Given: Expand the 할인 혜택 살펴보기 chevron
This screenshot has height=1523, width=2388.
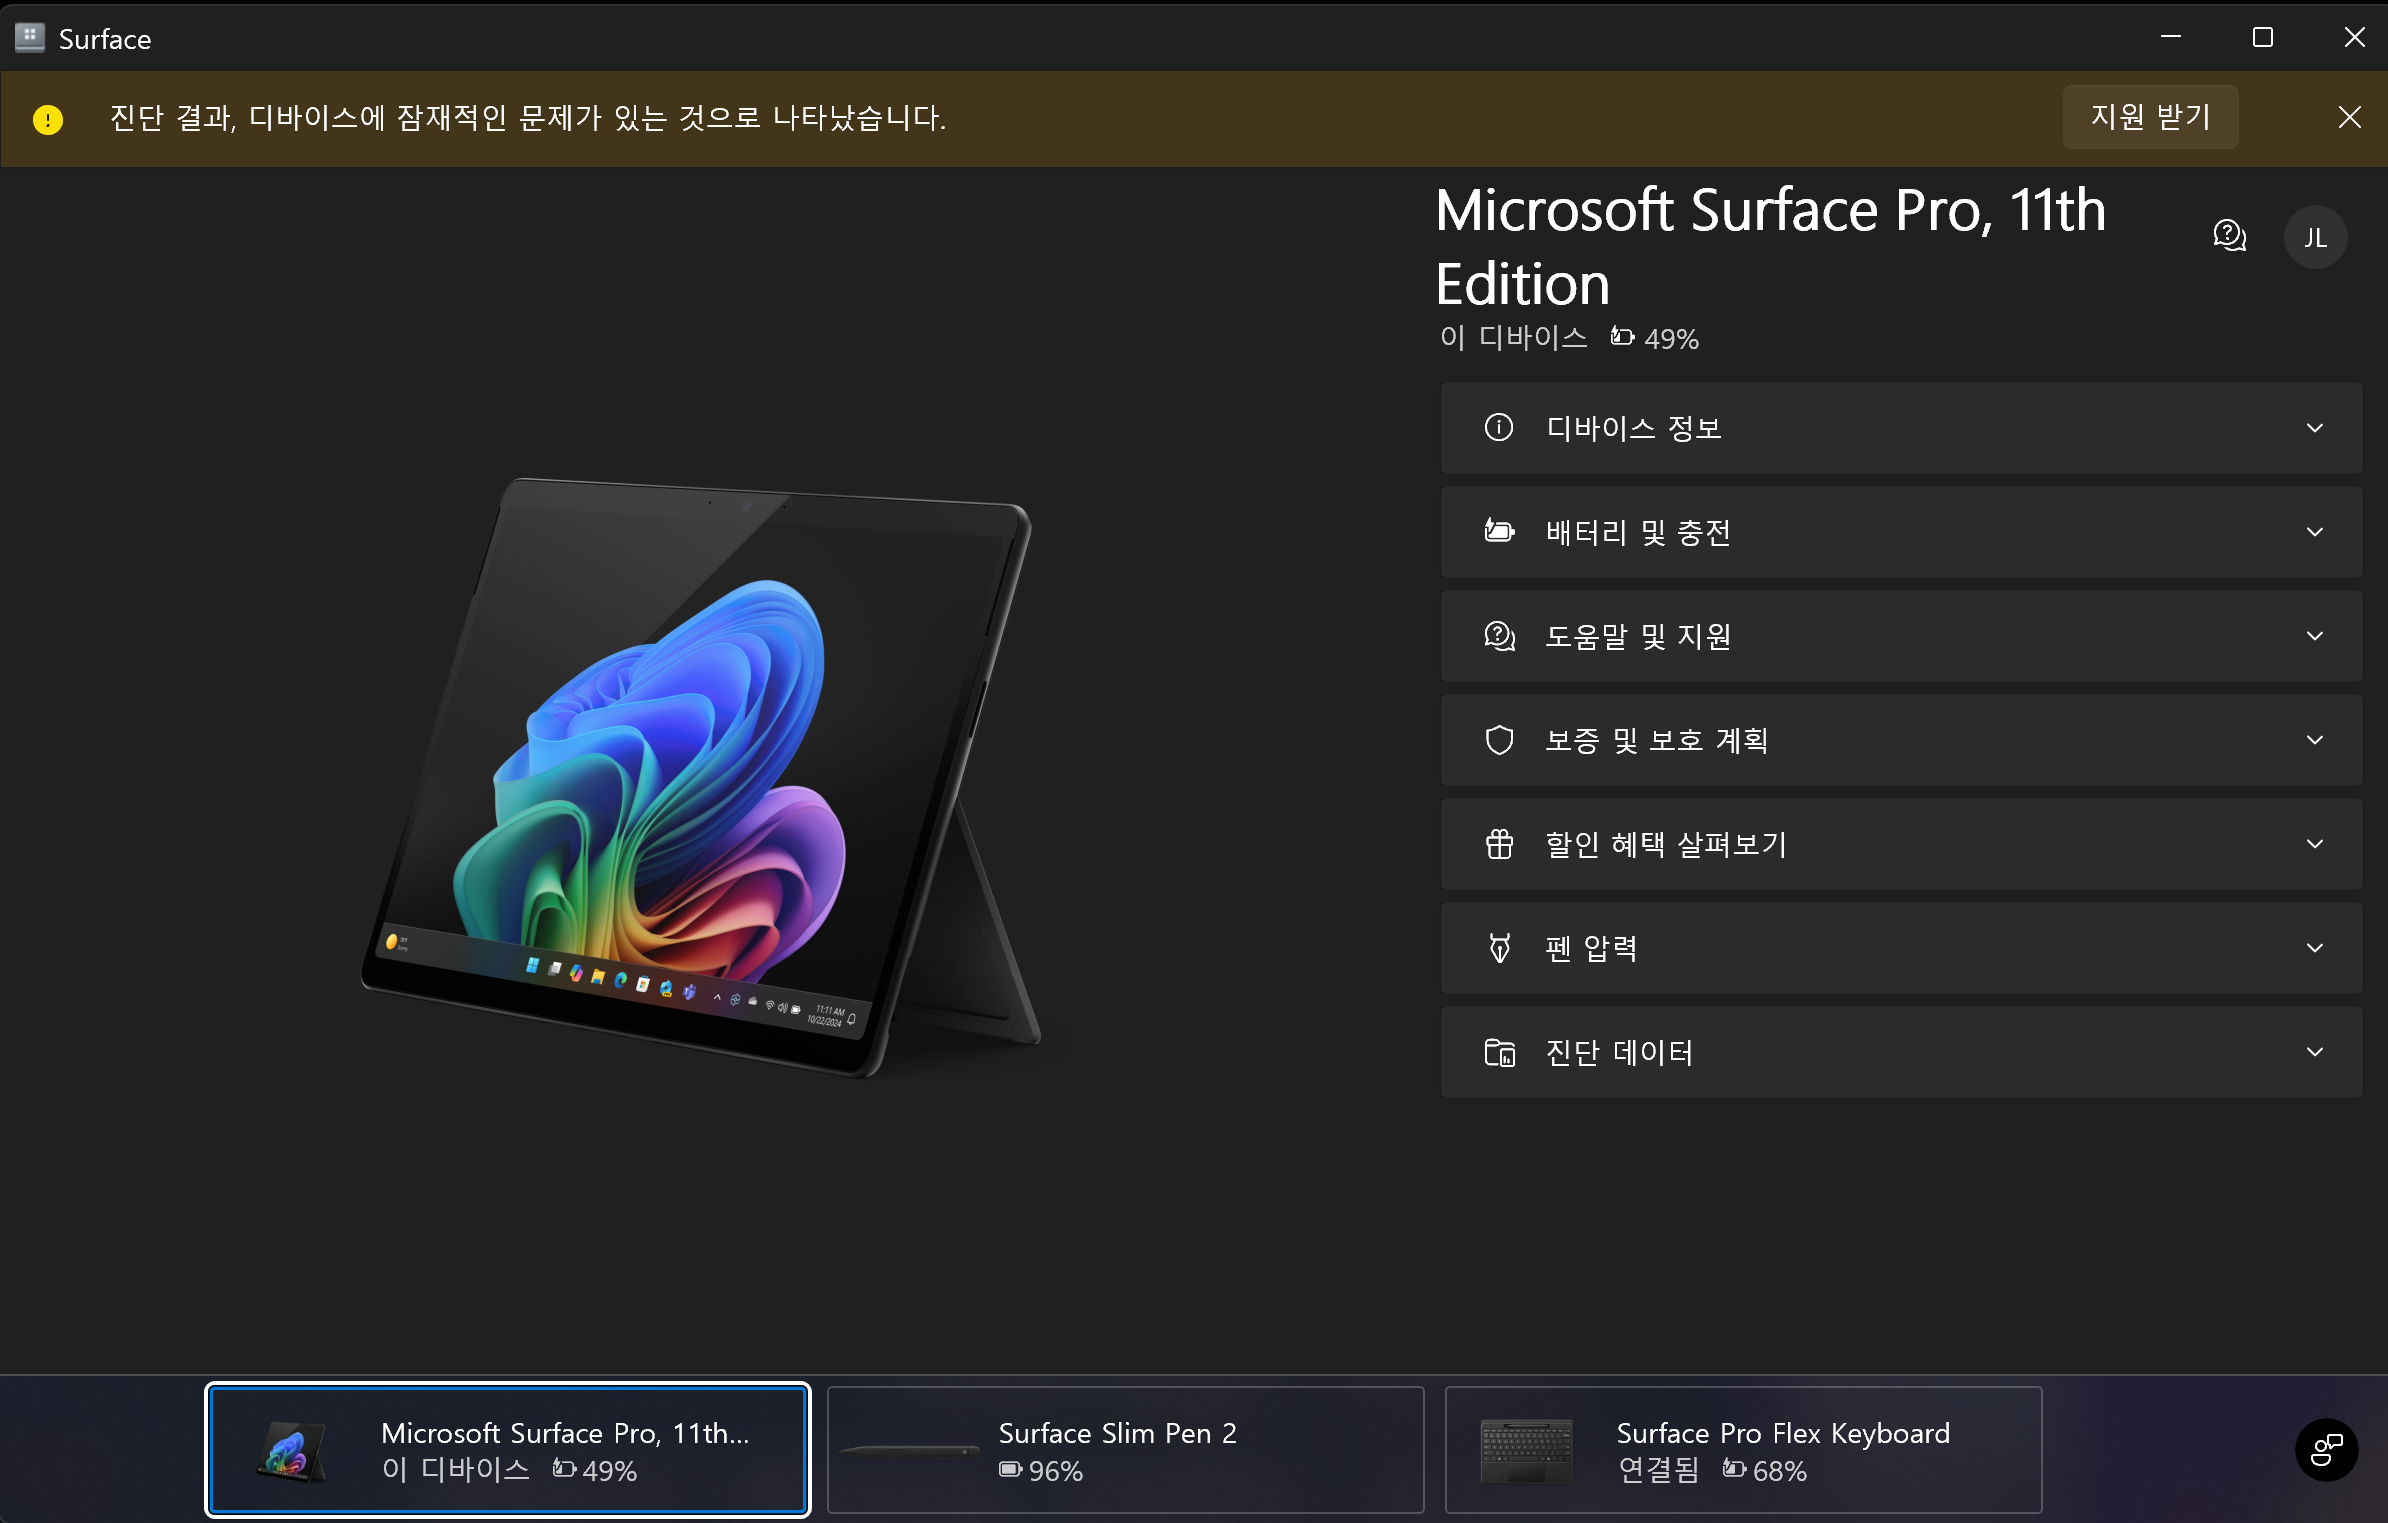Looking at the screenshot, I should [x=2315, y=844].
